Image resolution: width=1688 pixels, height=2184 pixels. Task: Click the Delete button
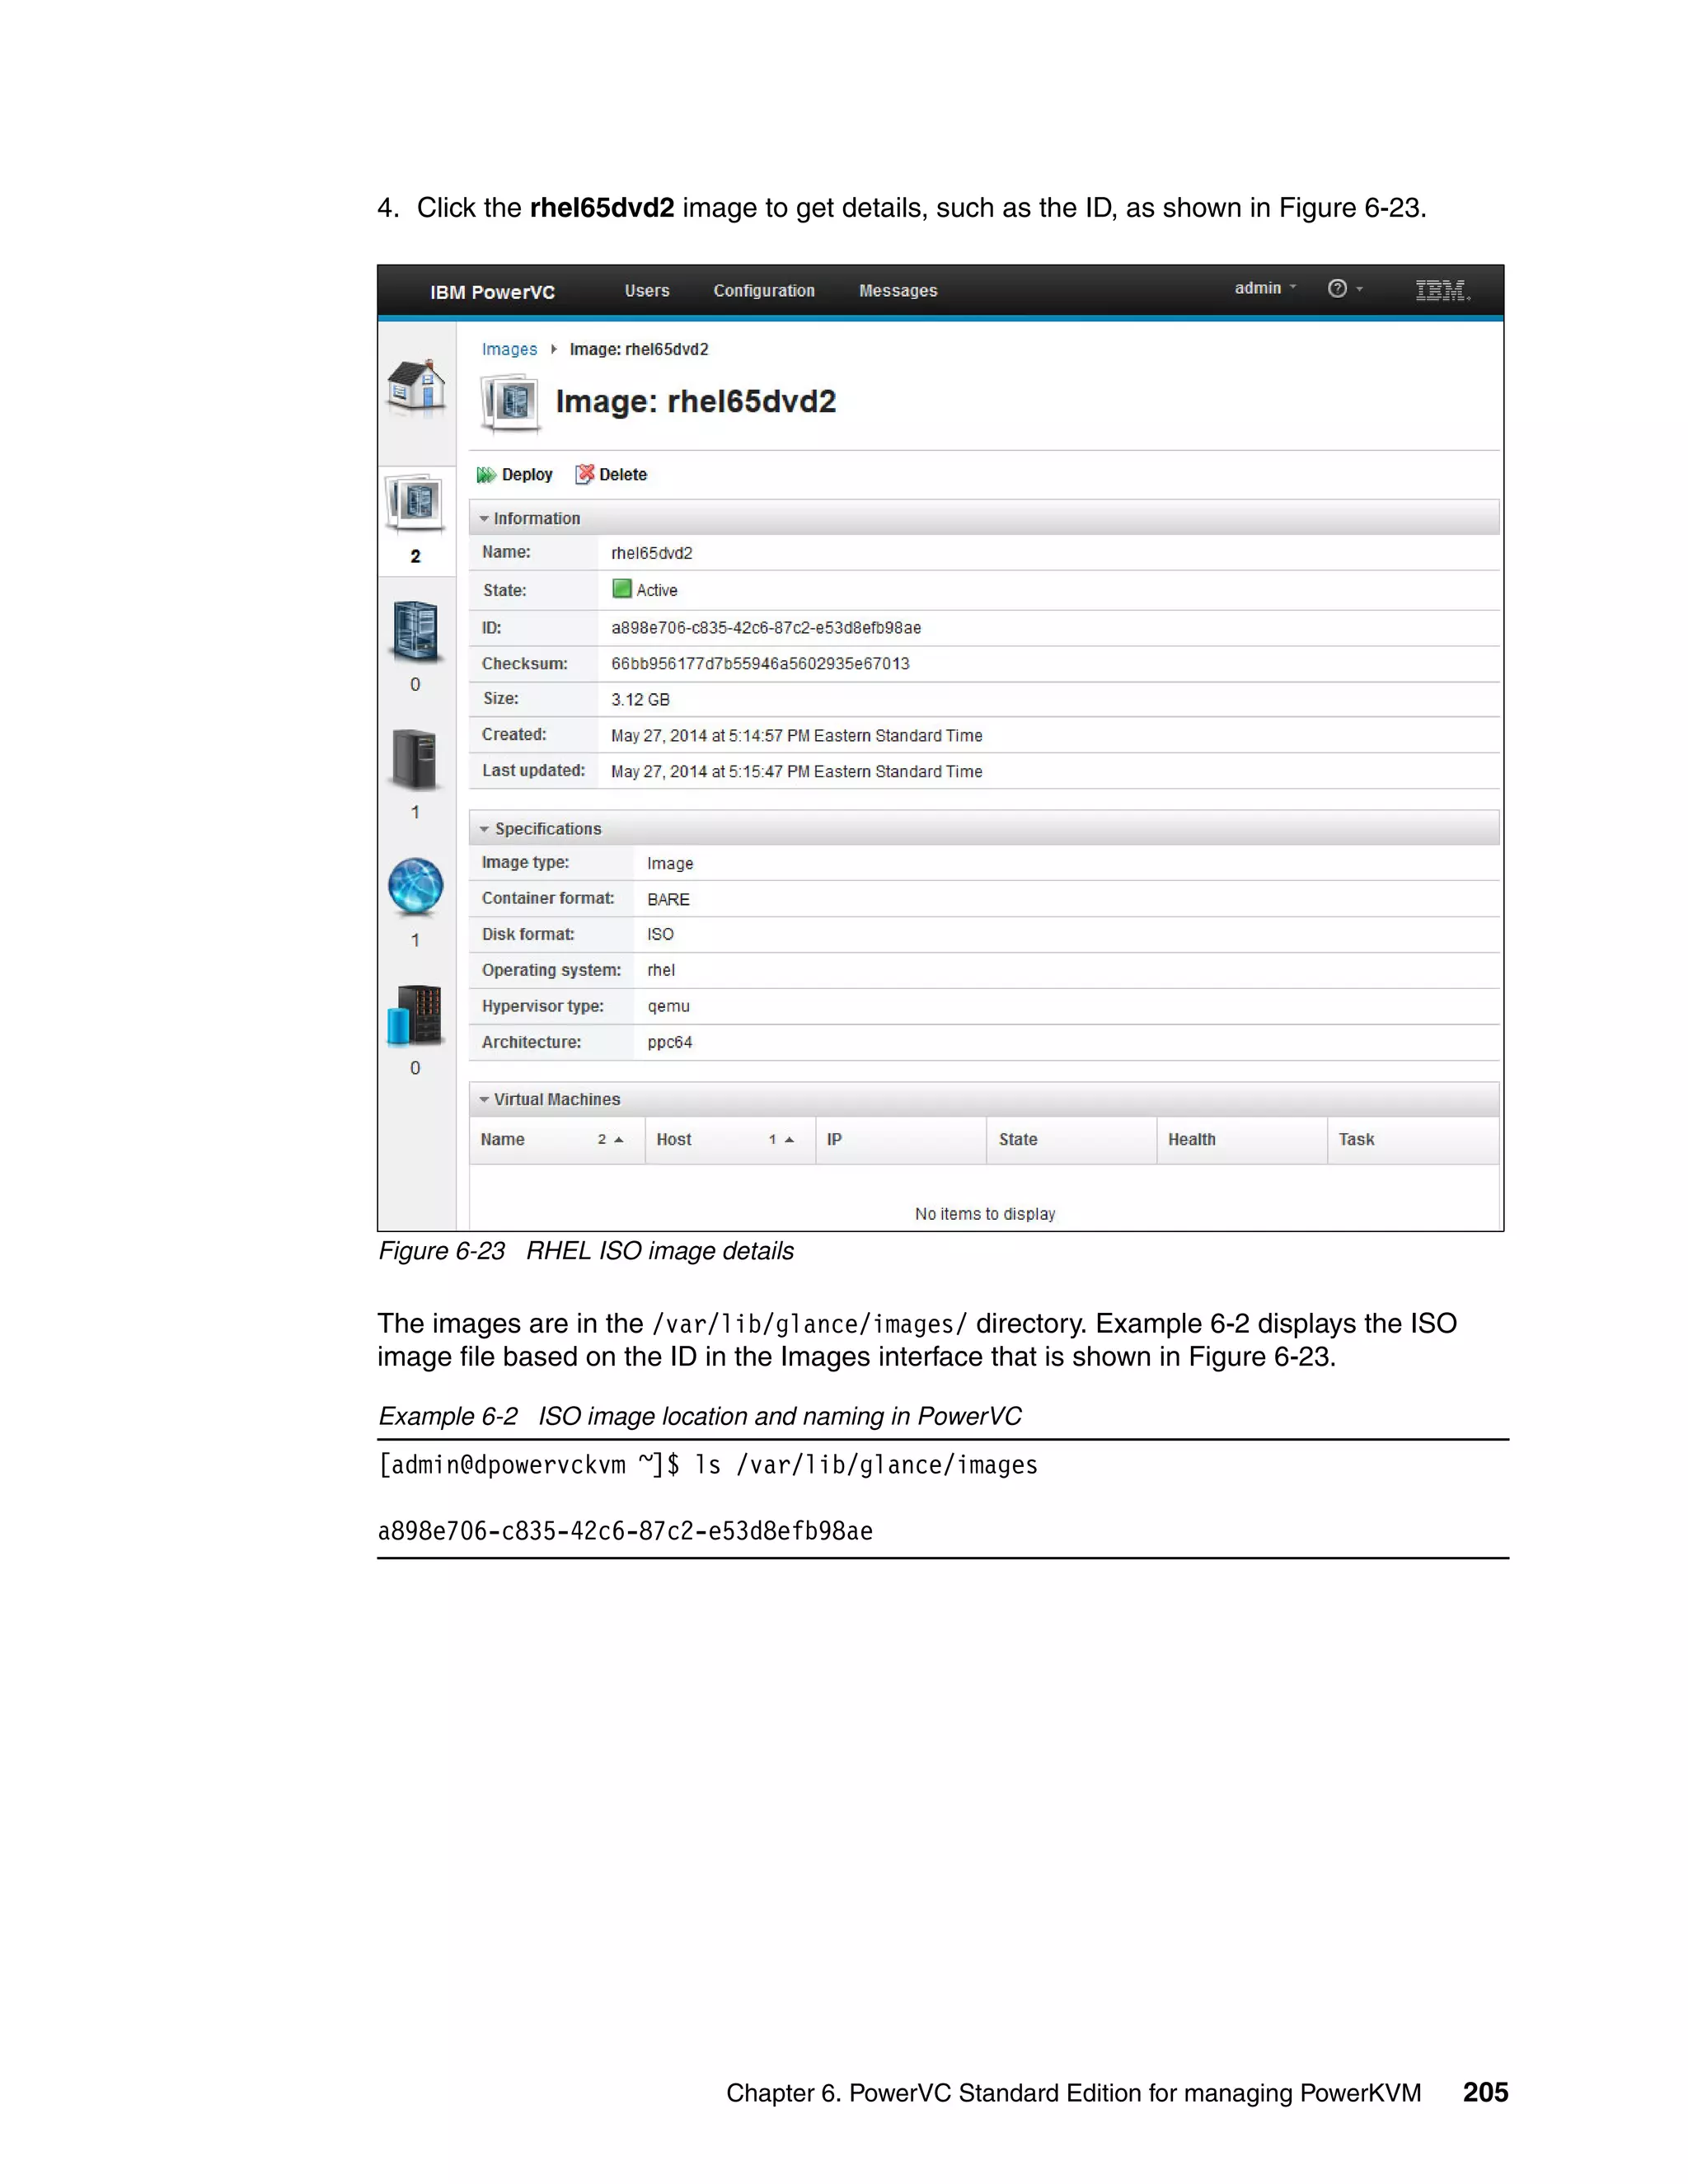(611, 475)
